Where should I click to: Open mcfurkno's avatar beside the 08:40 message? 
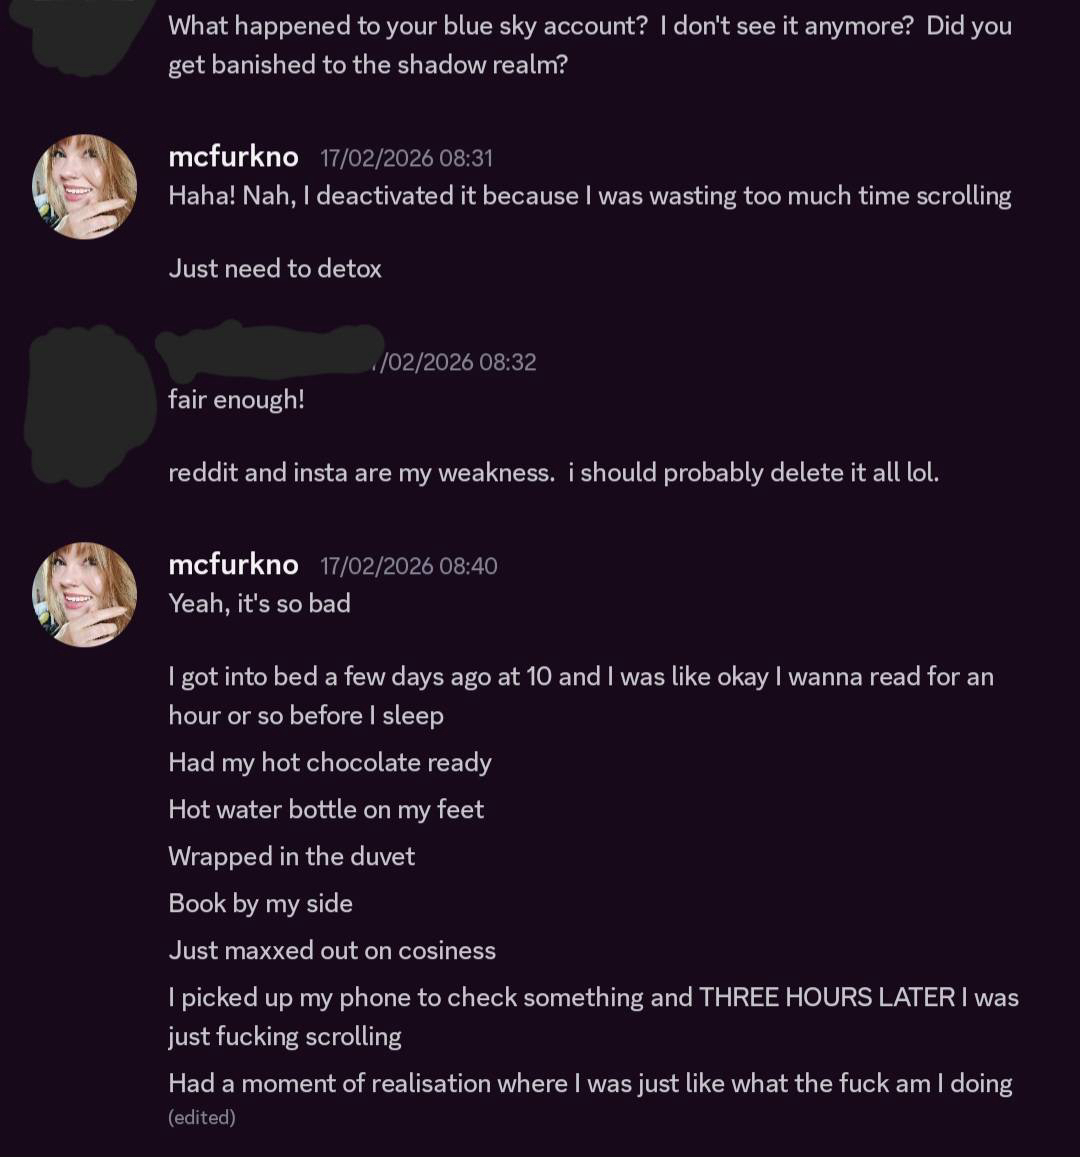pyautogui.click(x=84, y=595)
